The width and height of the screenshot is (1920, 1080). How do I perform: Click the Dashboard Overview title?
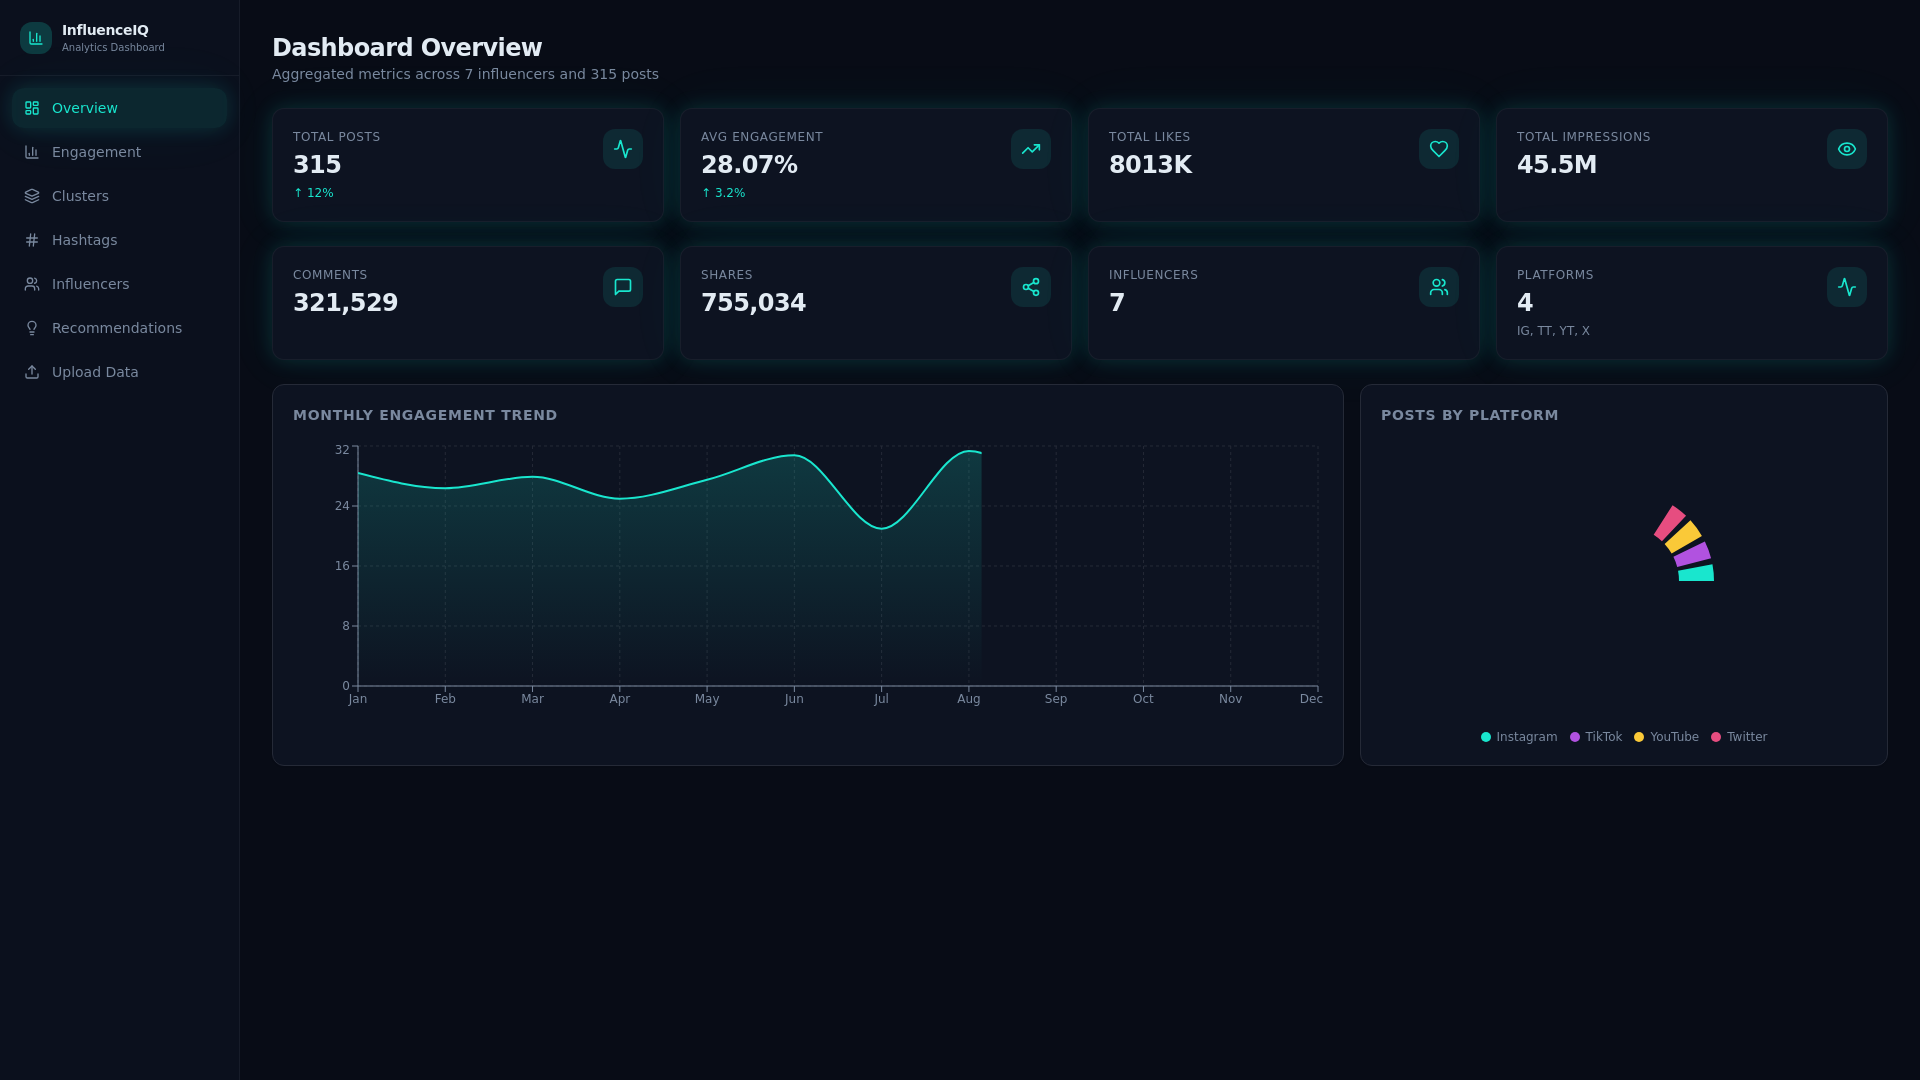pos(407,48)
